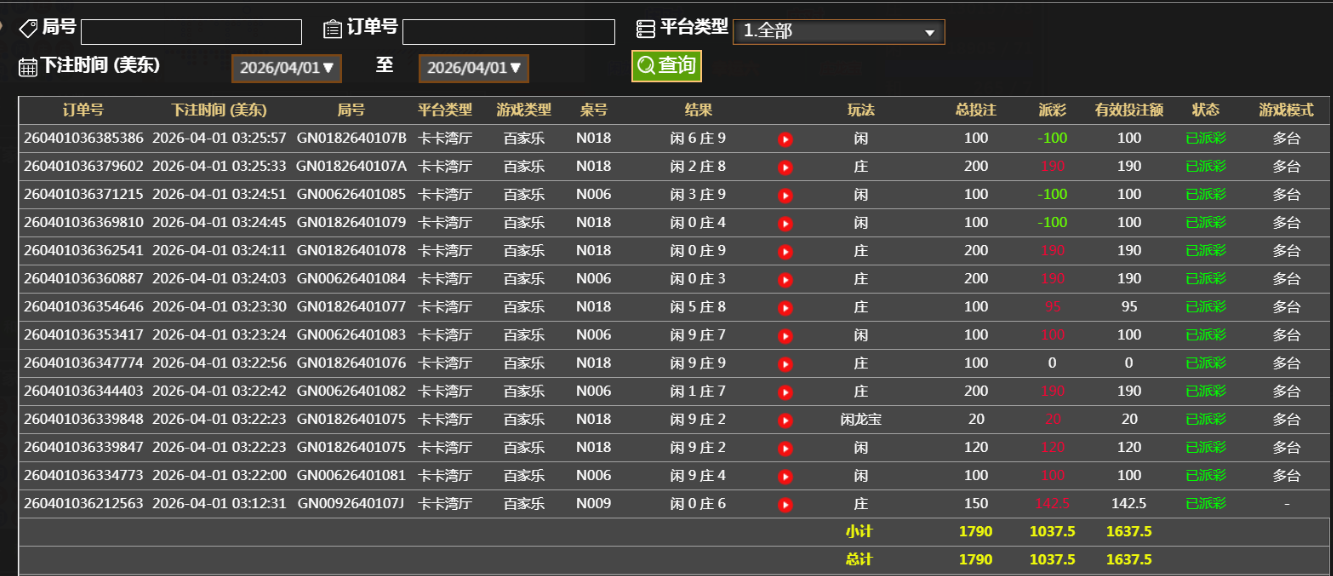Open the end date picker after 至
The width and height of the screenshot is (1333, 576).
click(474, 68)
